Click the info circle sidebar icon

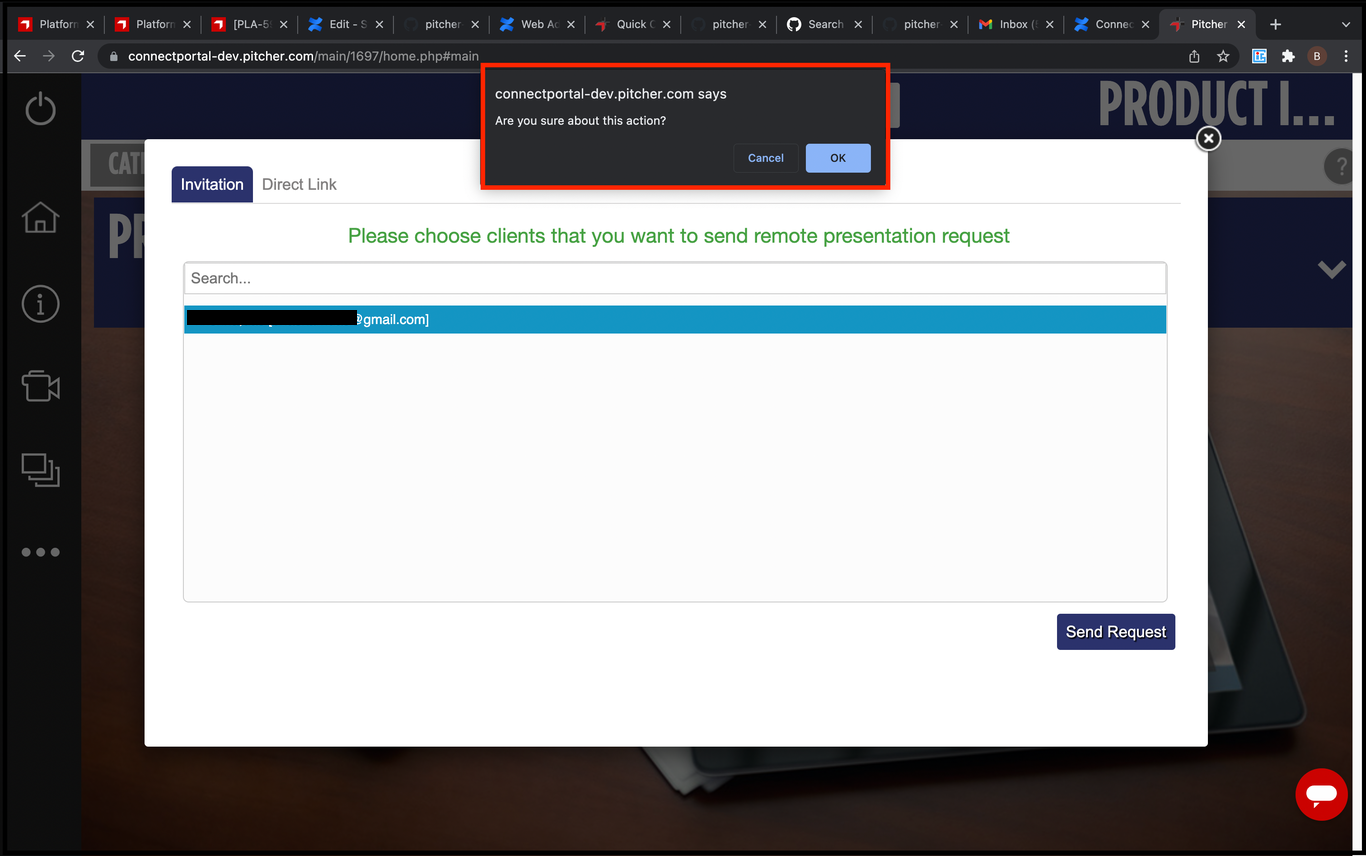(x=40, y=304)
